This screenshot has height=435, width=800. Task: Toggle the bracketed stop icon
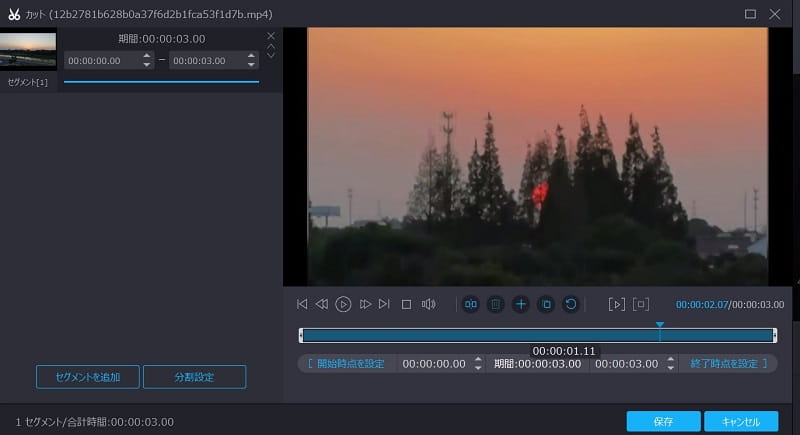point(641,304)
